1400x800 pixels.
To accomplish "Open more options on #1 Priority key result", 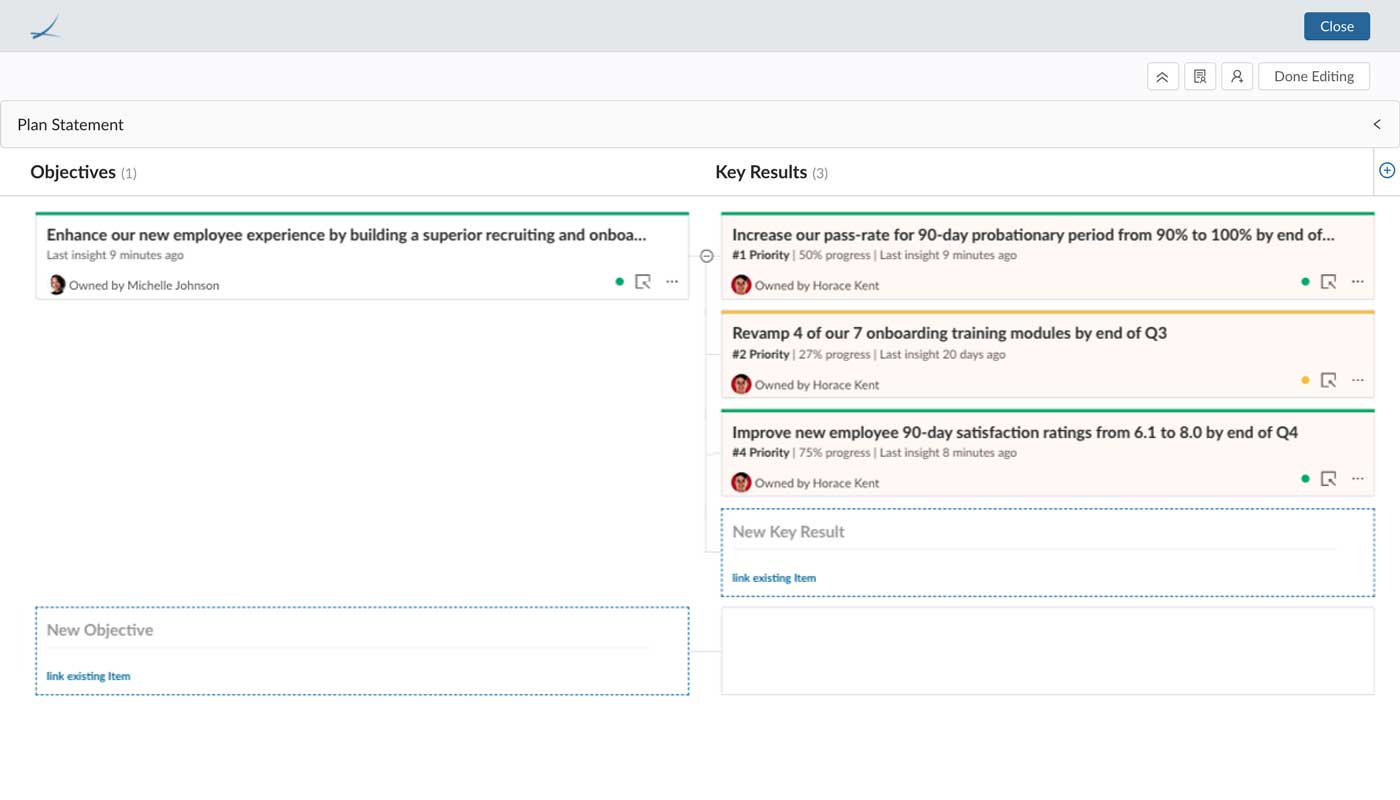I will point(1358,282).
